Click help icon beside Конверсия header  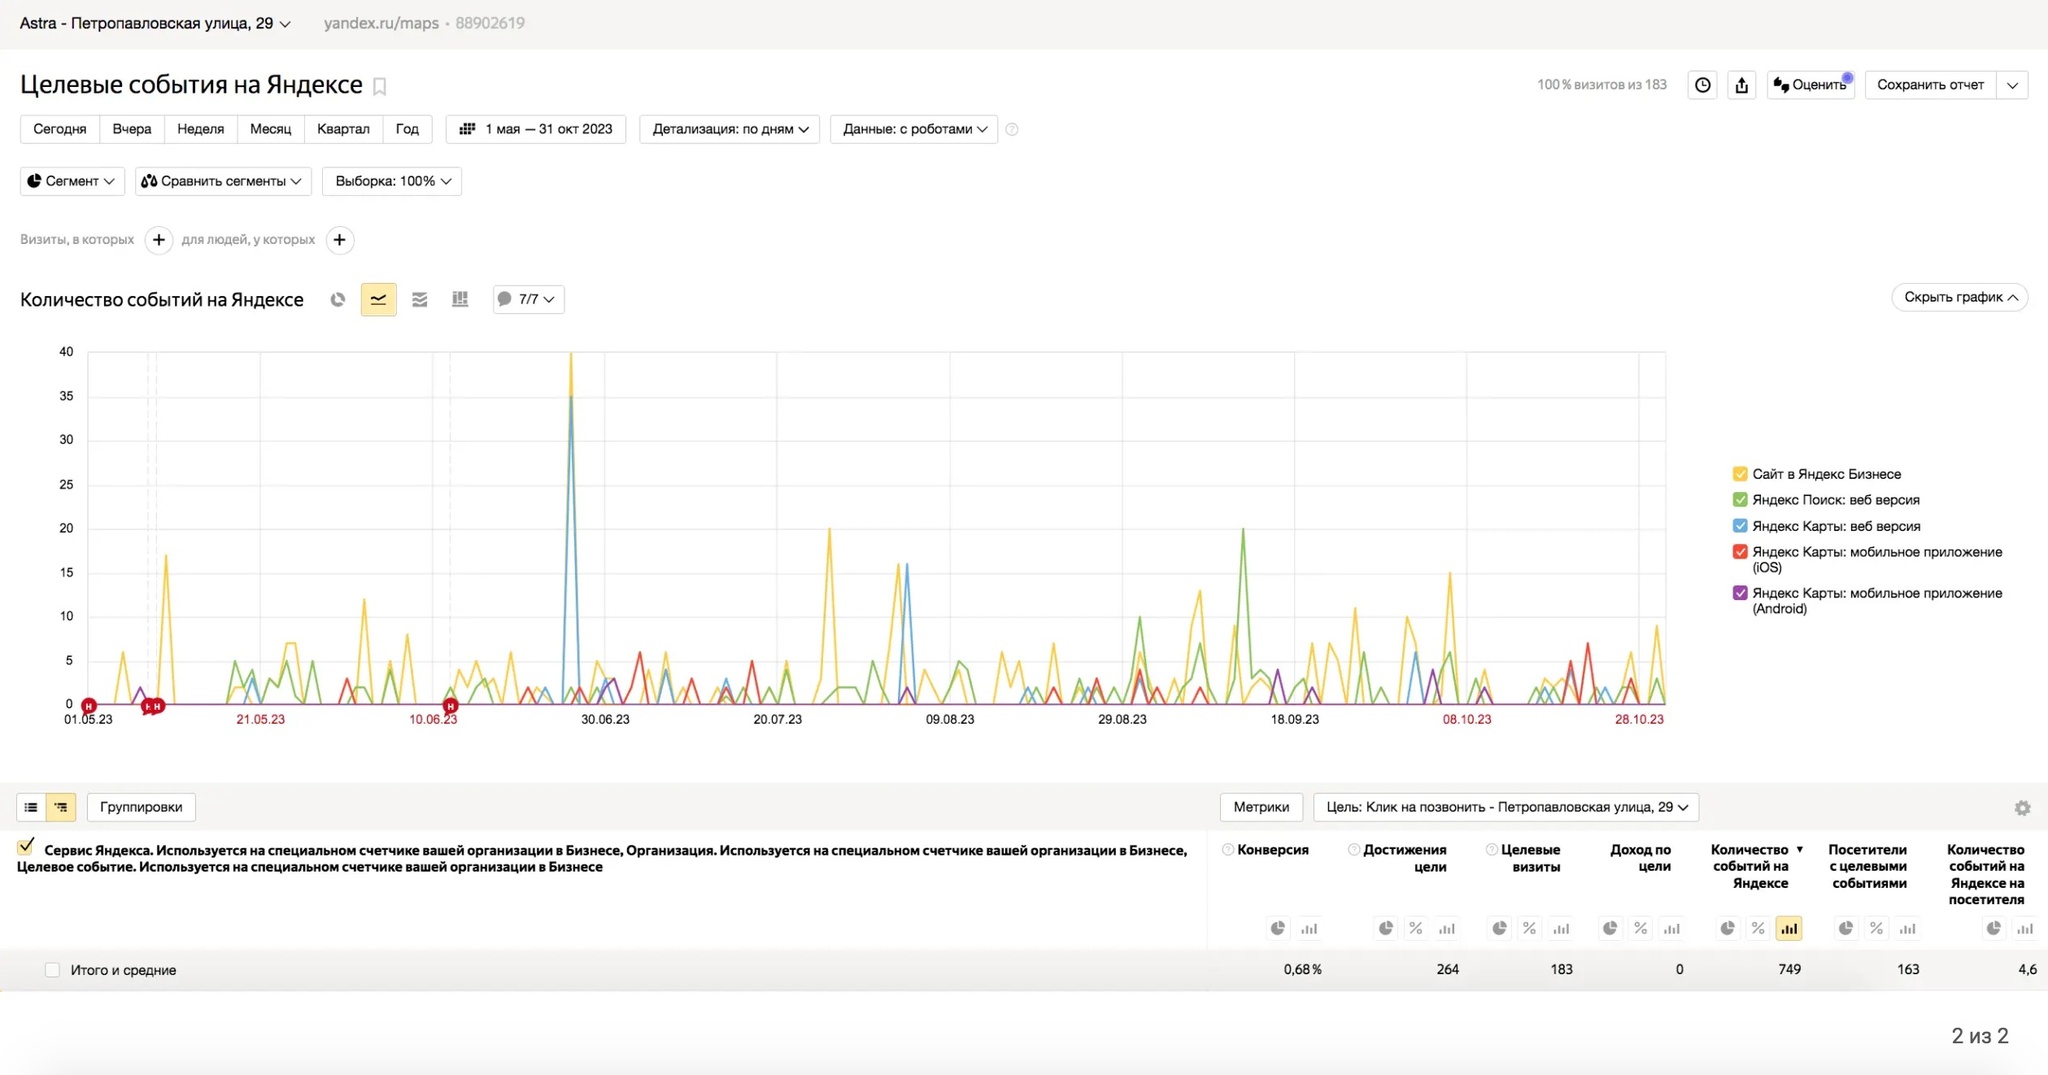coord(1227,850)
